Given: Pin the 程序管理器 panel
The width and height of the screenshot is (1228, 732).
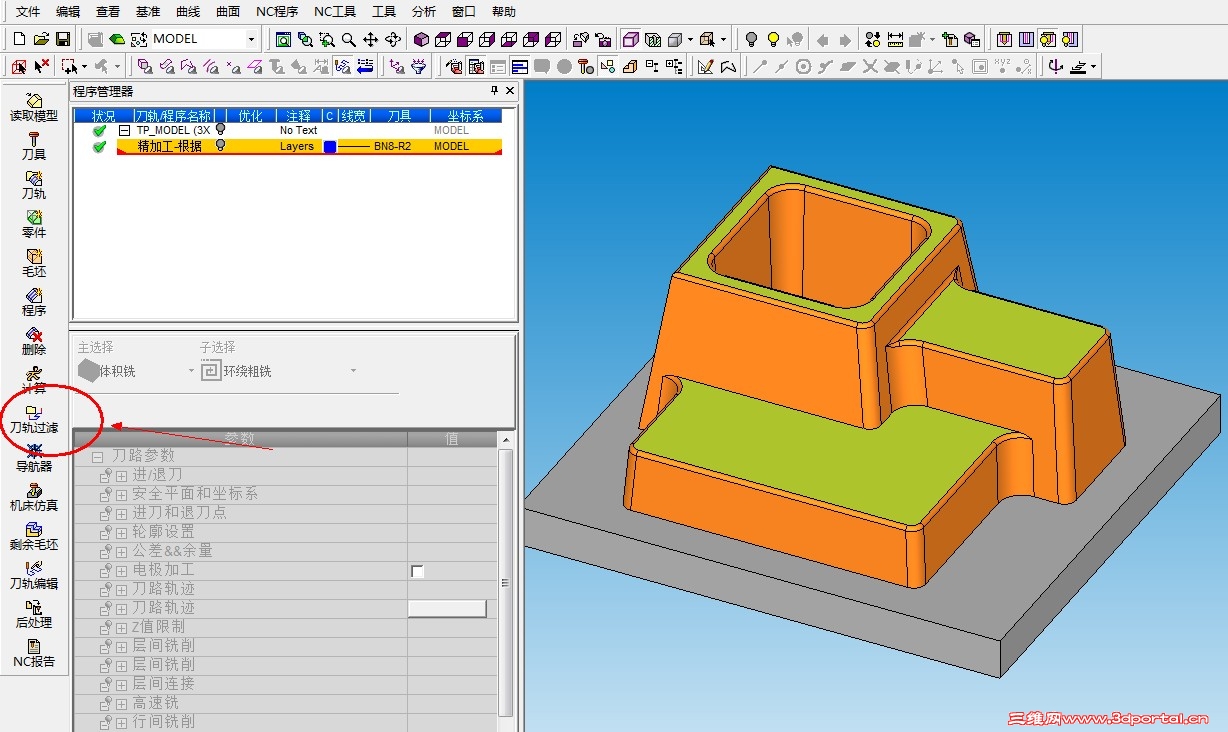Looking at the screenshot, I should pos(494,91).
